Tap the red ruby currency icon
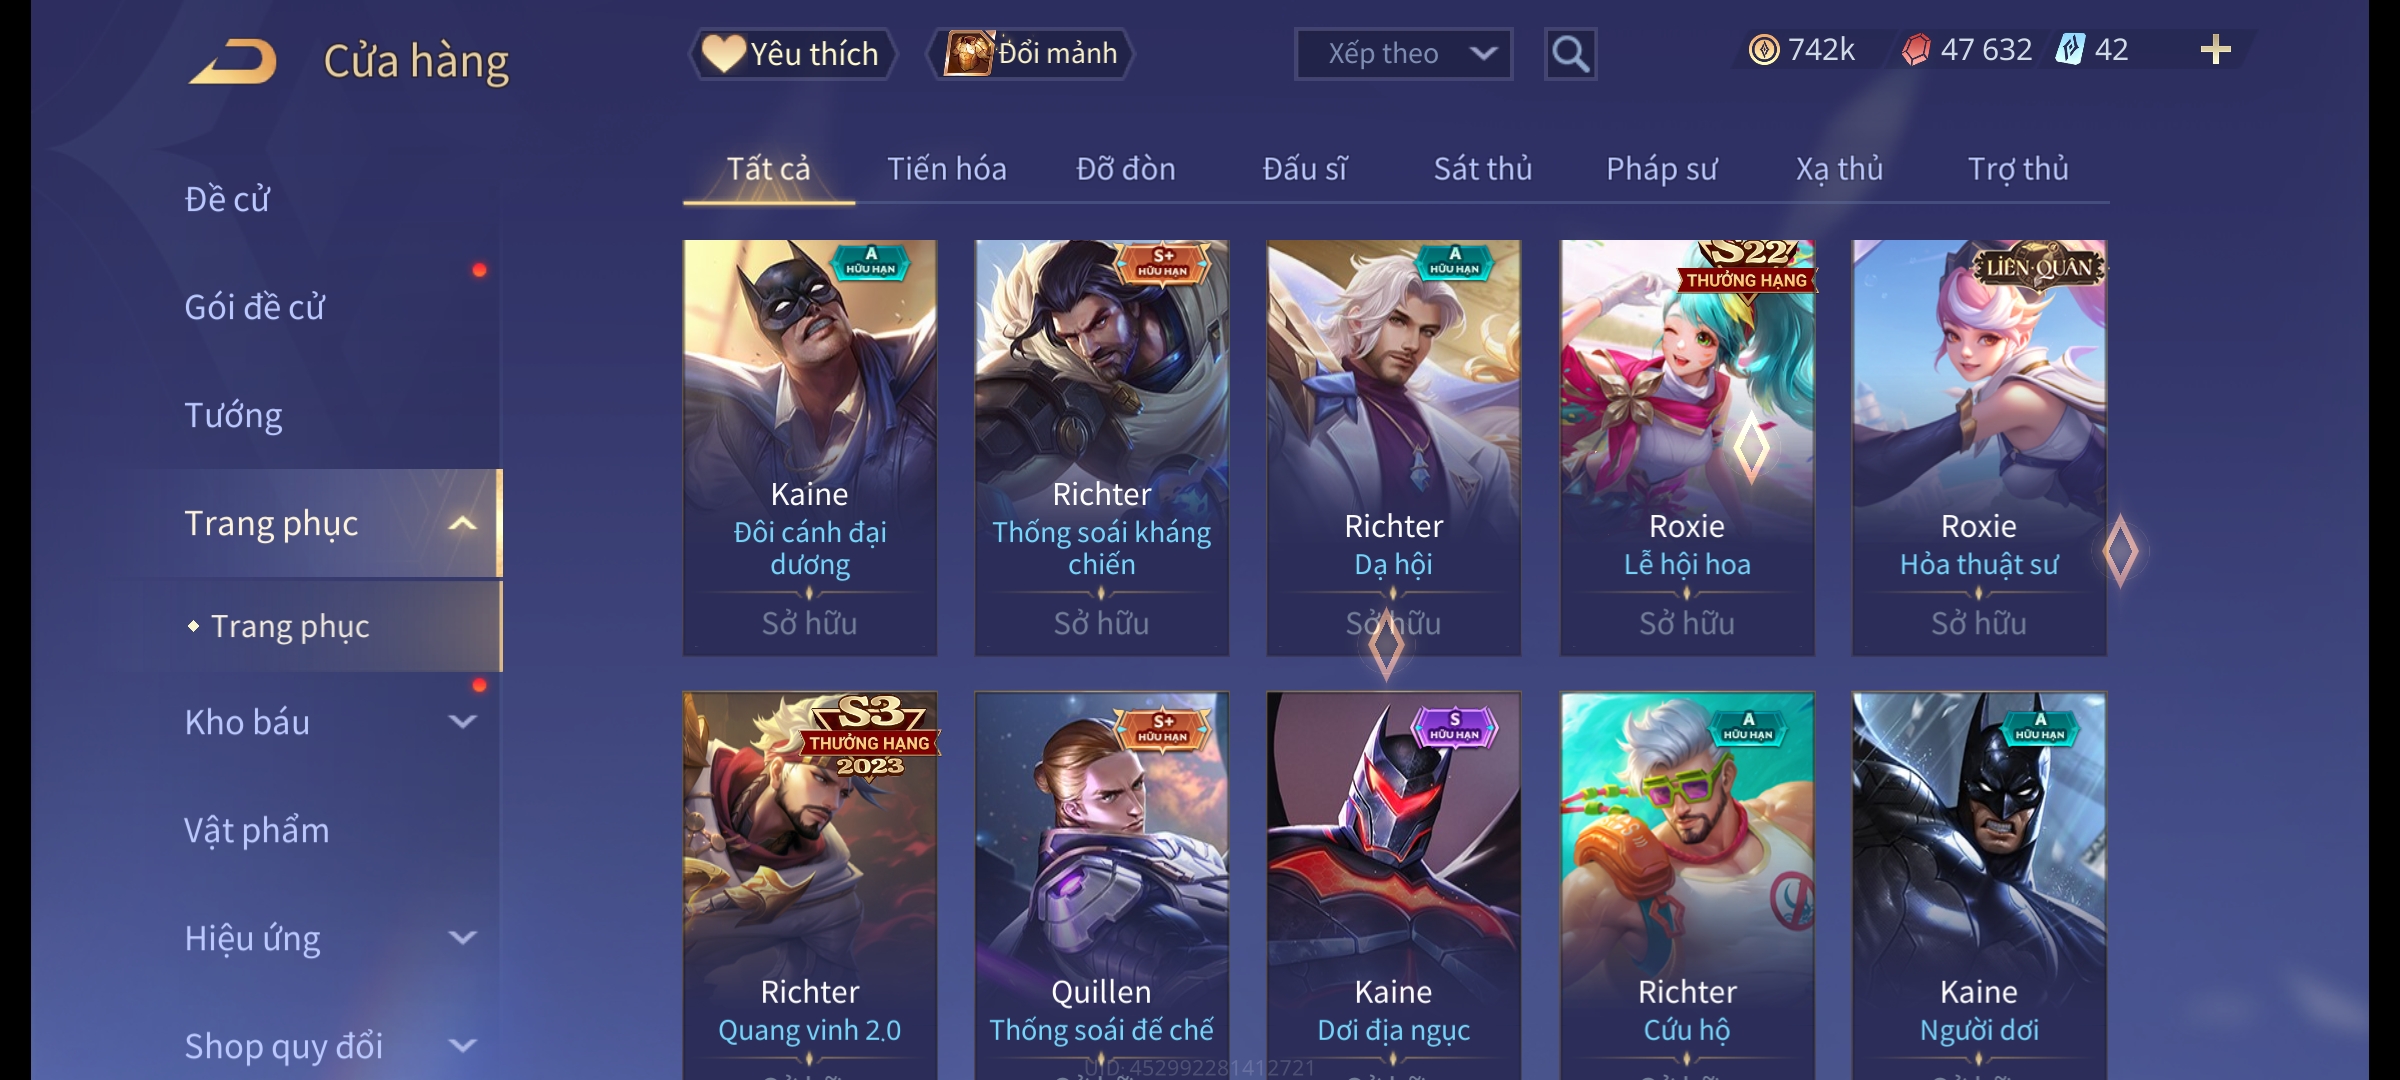The height and width of the screenshot is (1080, 2400). [x=1915, y=50]
